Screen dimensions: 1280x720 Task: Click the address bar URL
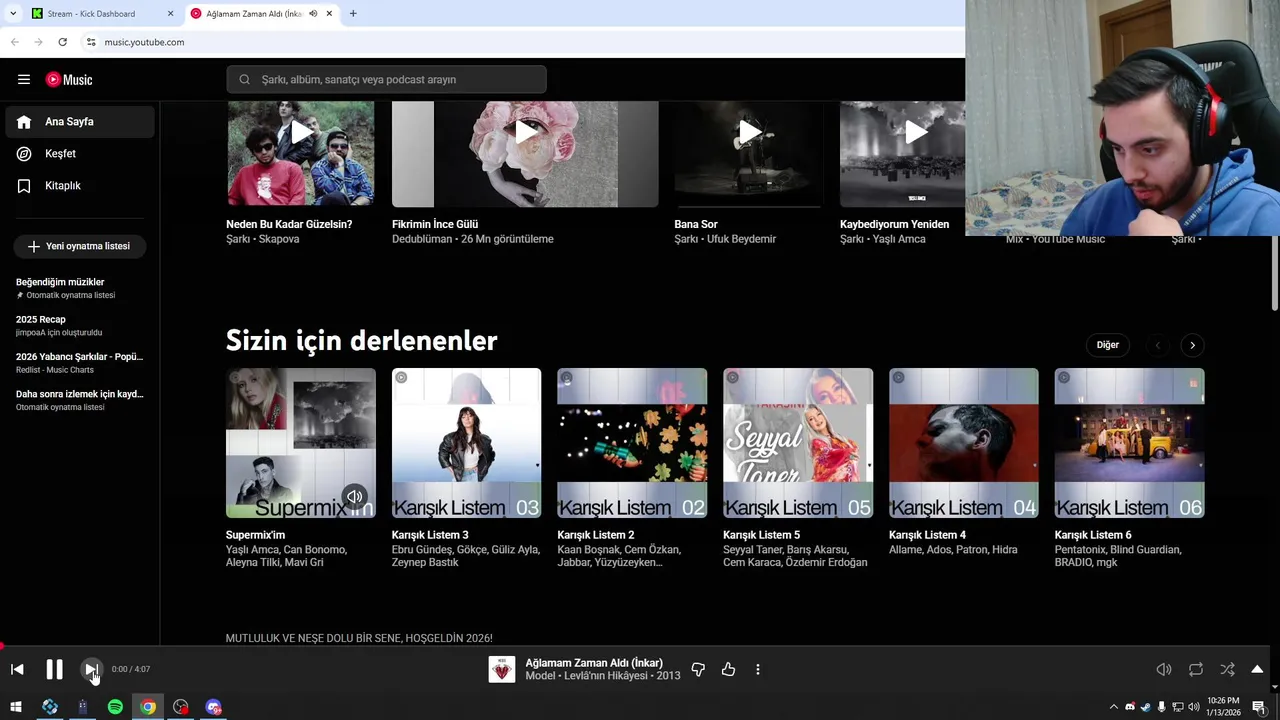click(144, 42)
